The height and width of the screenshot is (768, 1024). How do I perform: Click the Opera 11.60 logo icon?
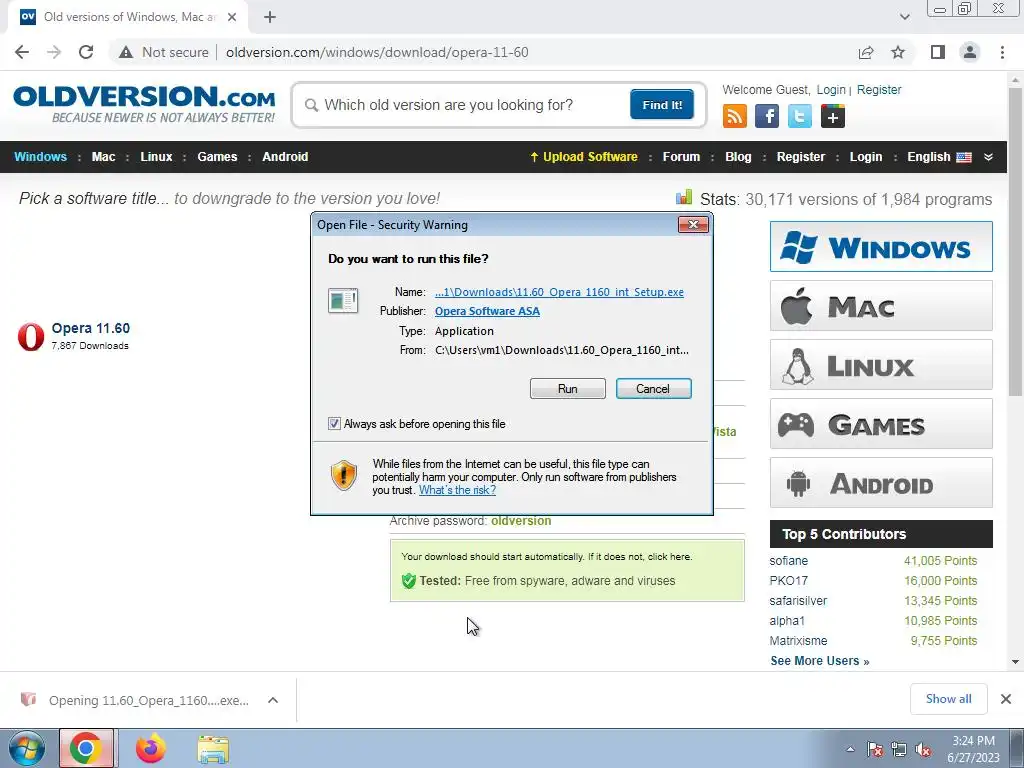click(31, 336)
